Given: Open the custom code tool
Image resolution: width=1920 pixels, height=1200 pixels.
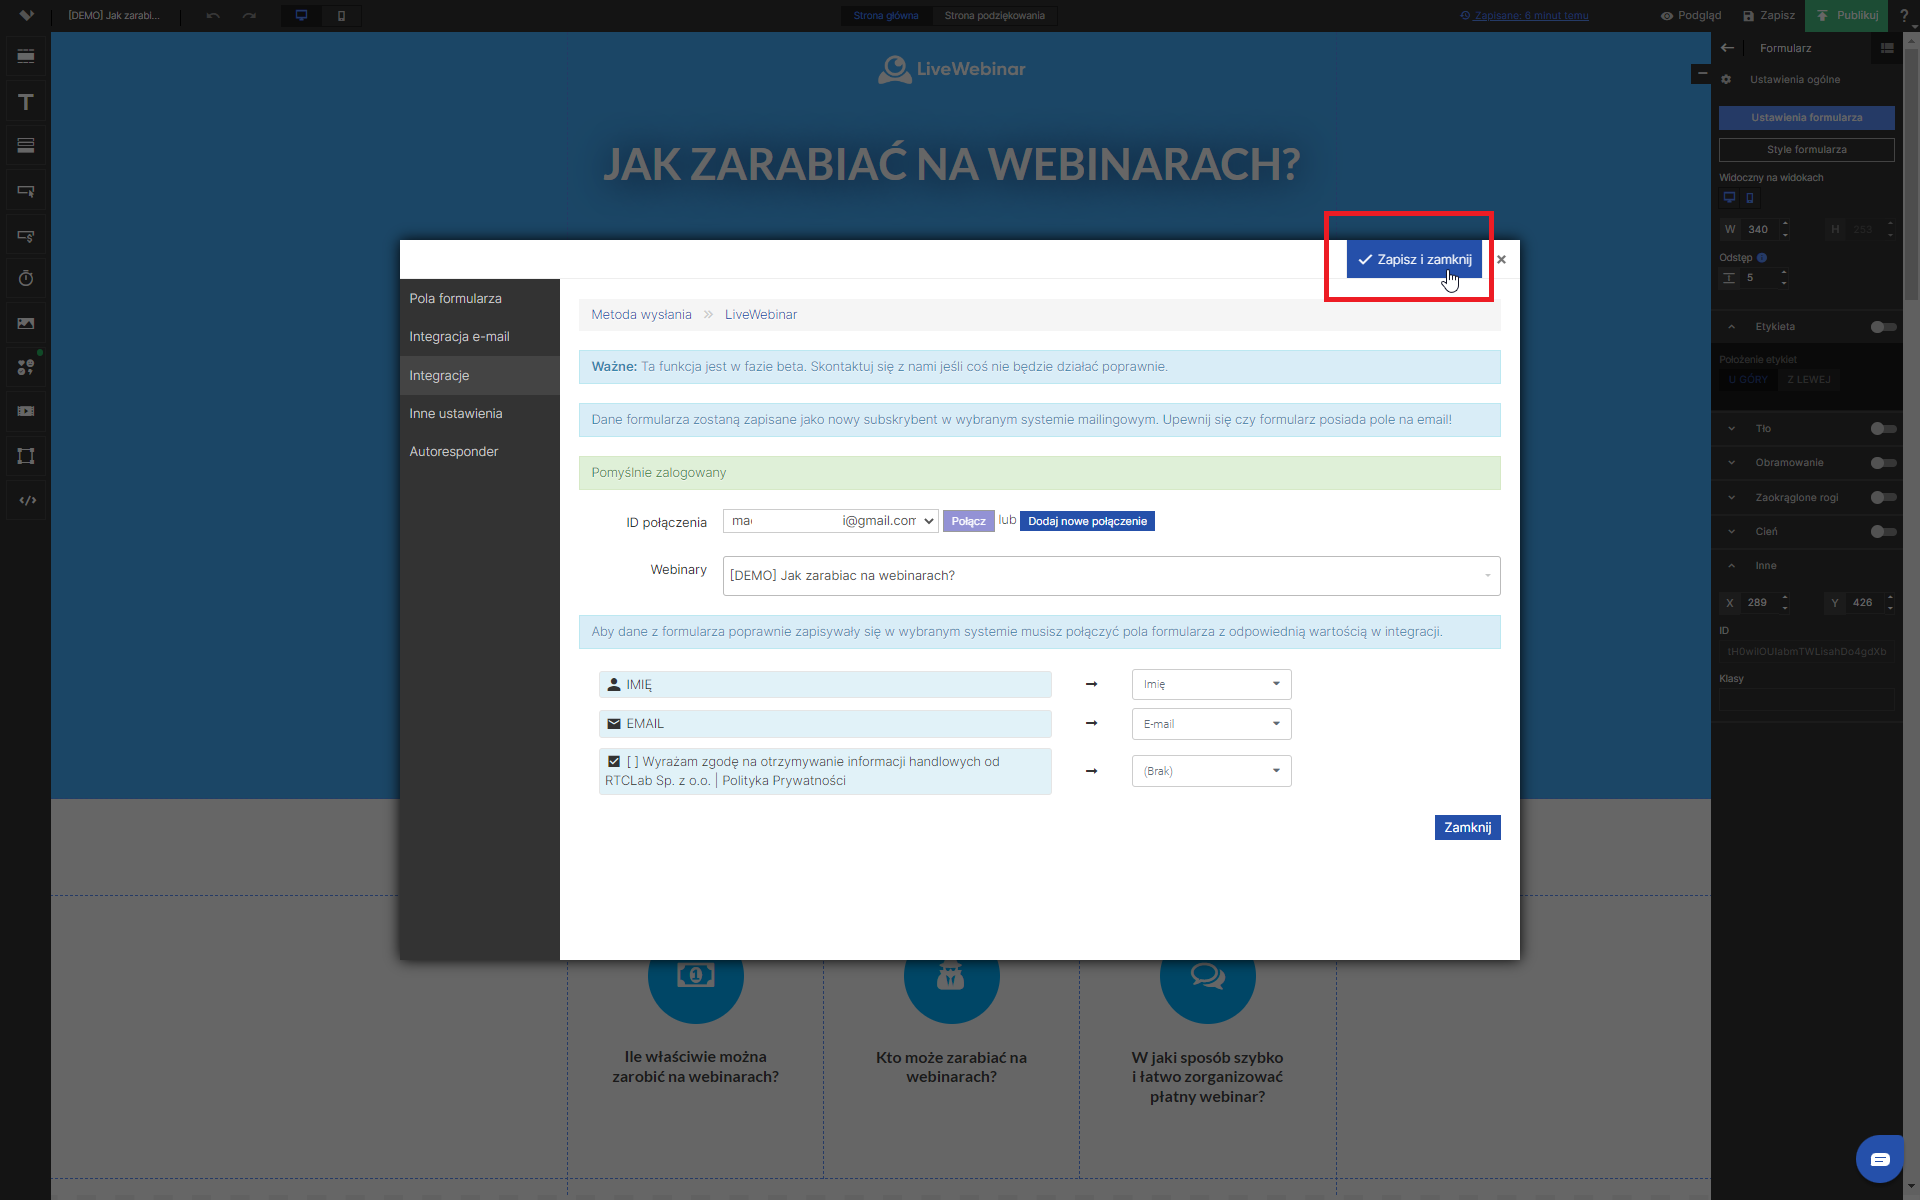Looking at the screenshot, I should point(27,500).
